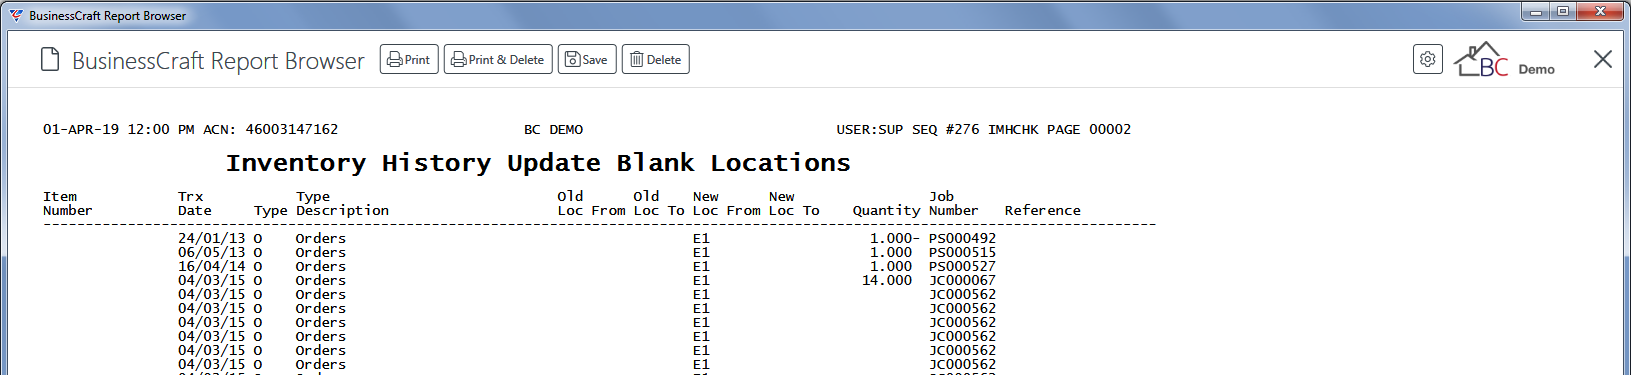Click quantity value 14.000
Image resolution: width=1631 pixels, height=375 pixels.
887,281
